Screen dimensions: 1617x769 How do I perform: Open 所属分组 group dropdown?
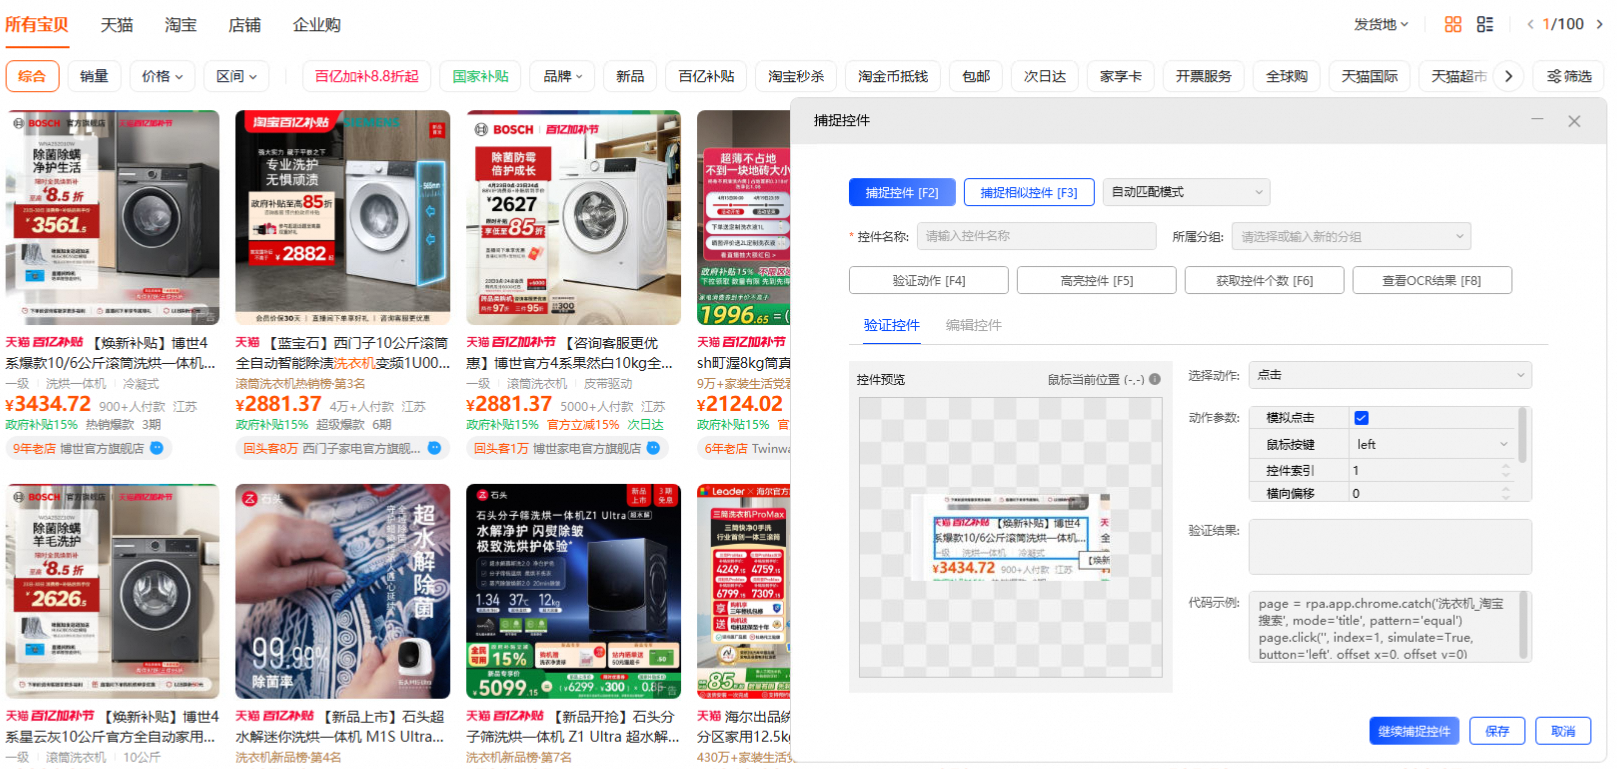coord(1351,236)
